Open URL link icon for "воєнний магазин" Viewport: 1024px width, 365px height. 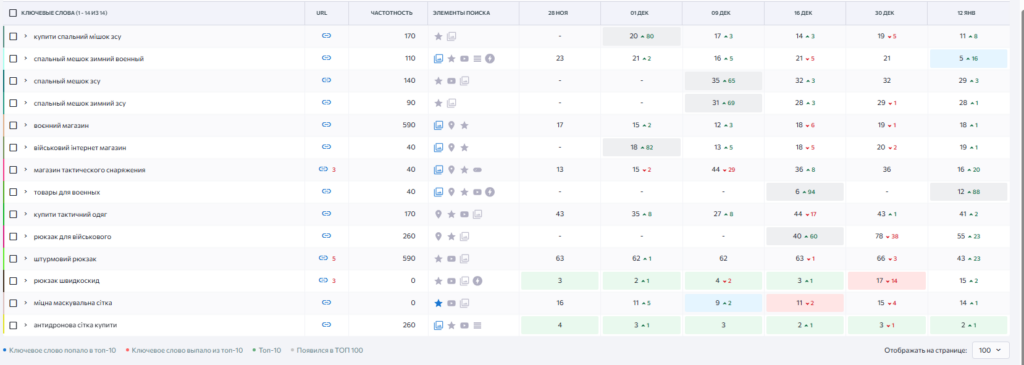coord(327,125)
